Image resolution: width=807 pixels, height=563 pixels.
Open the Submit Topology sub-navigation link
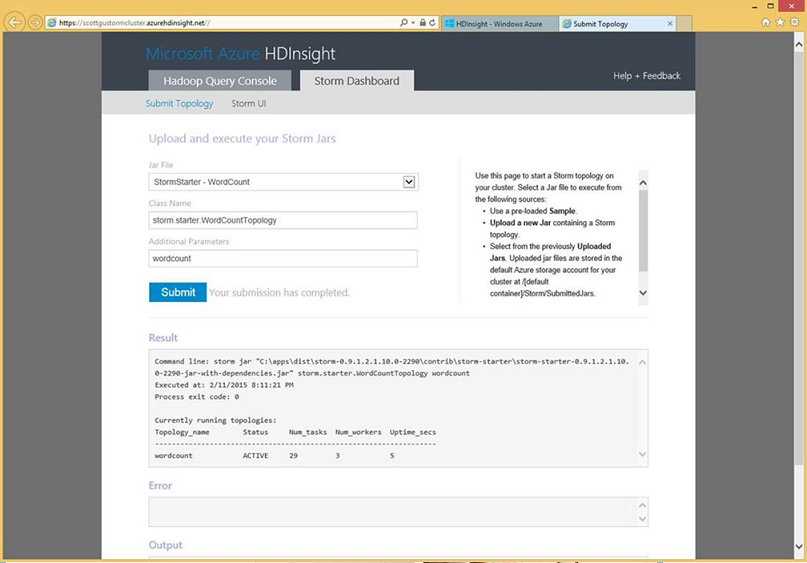click(x=179, y=103)
